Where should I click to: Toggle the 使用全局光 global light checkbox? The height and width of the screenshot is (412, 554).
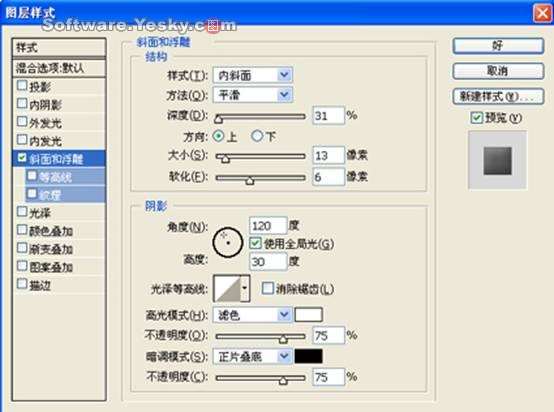pyautogui.click(x=255, y=243)
